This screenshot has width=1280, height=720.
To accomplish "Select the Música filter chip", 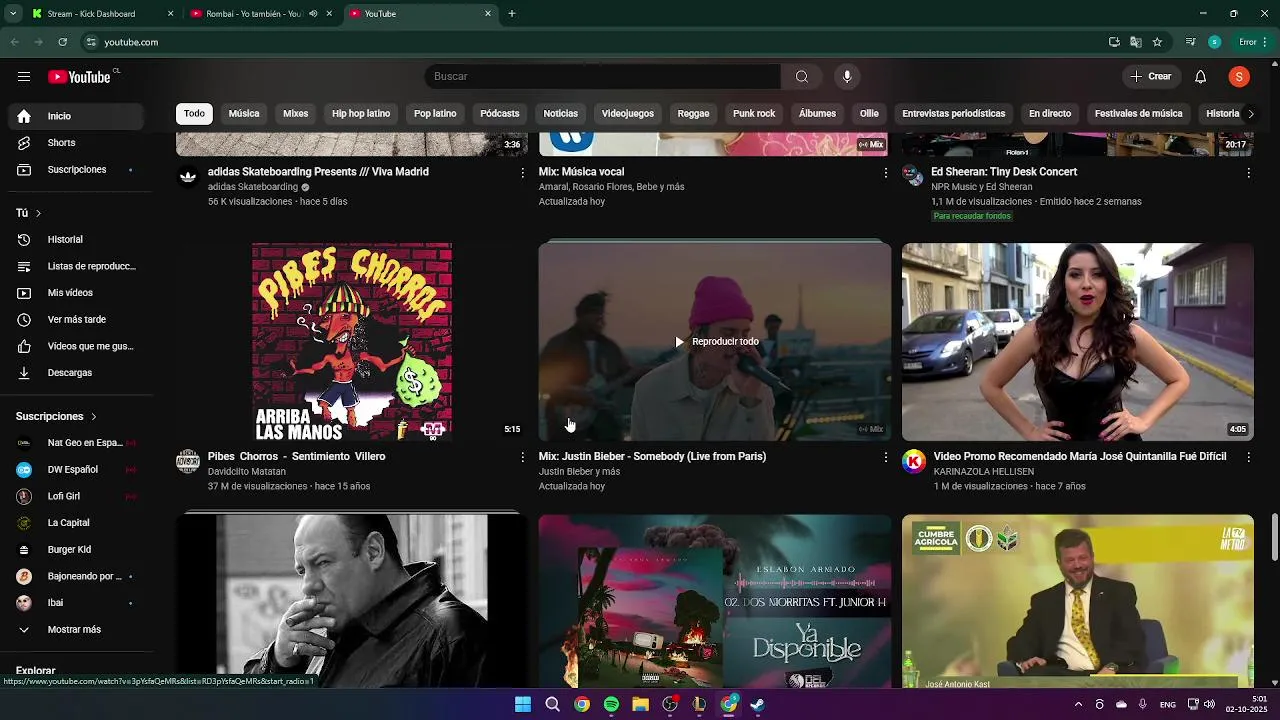I will click(244, 114).
